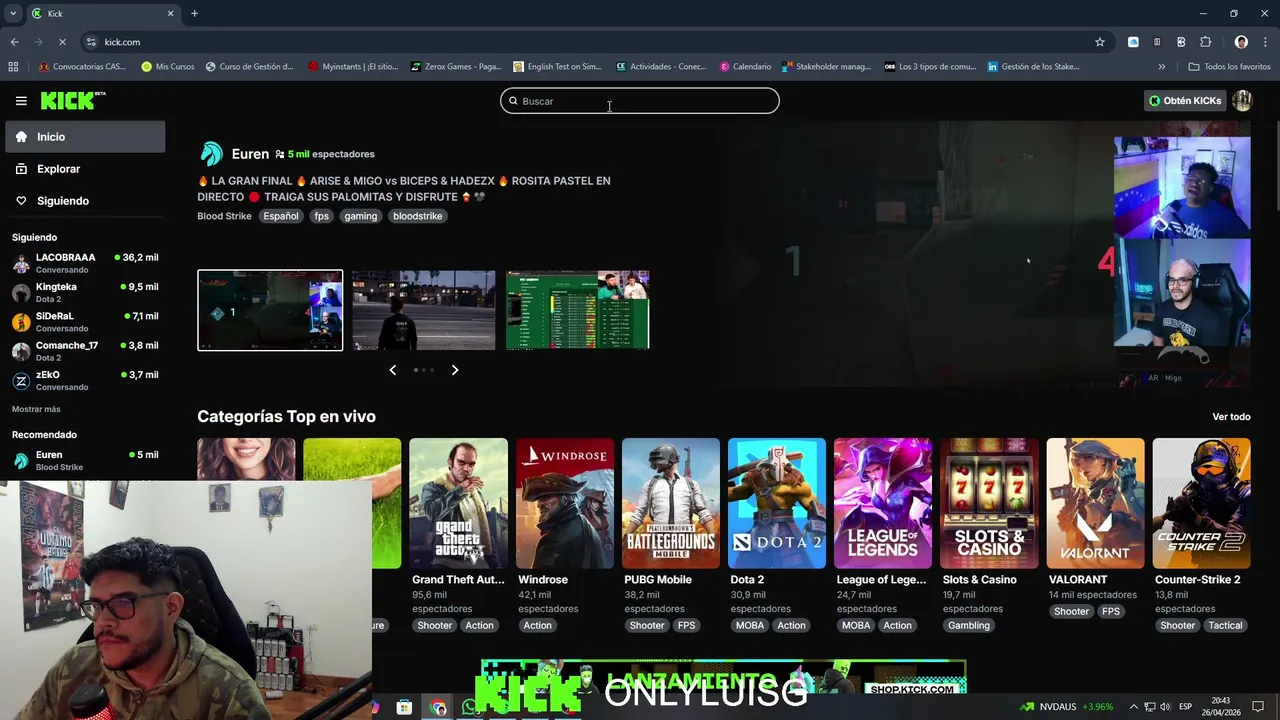
Task: Open the League of Legends category cover
Action: [883, 503]
